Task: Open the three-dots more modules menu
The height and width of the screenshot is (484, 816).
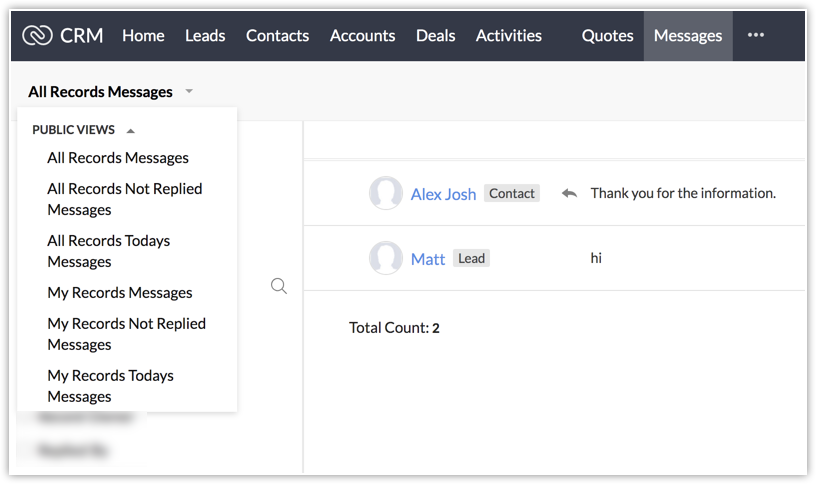Action: pyautogui.click(x=756, y=35)
